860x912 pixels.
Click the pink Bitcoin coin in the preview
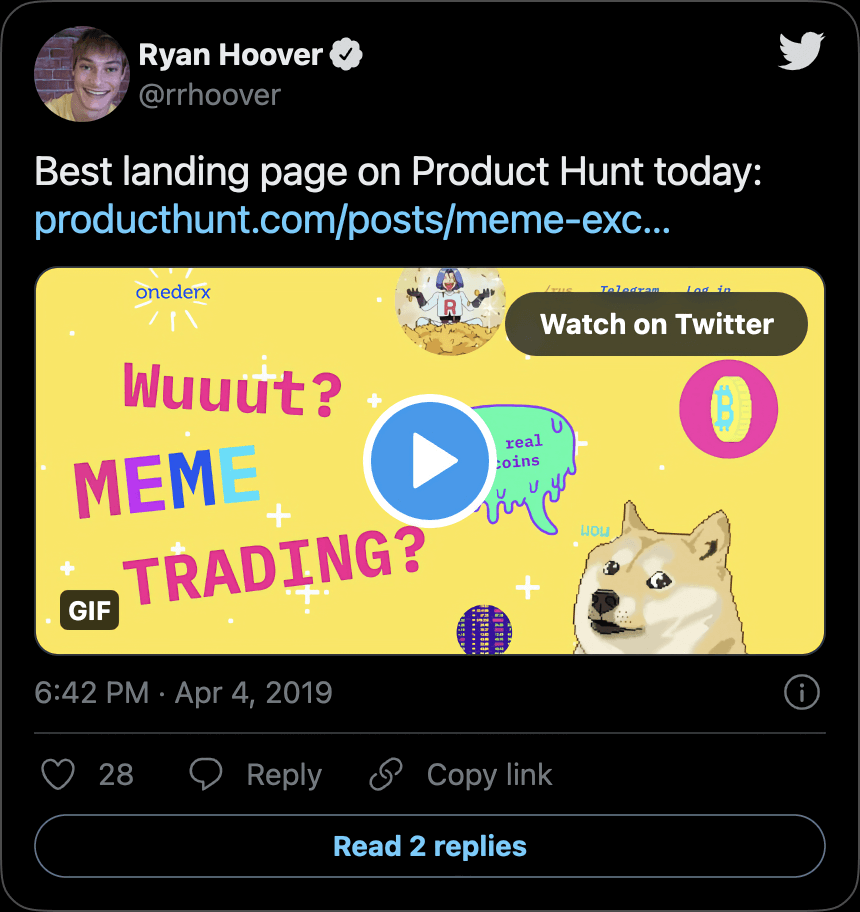coord(727,409)
